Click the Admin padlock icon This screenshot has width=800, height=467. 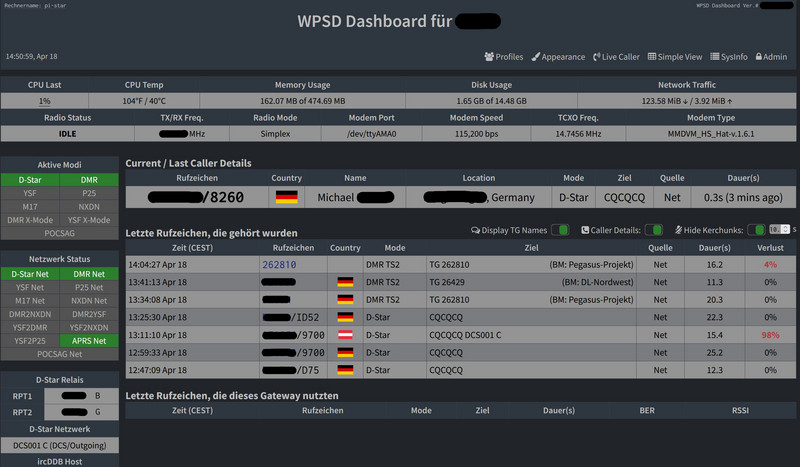[x=759, y=57]
